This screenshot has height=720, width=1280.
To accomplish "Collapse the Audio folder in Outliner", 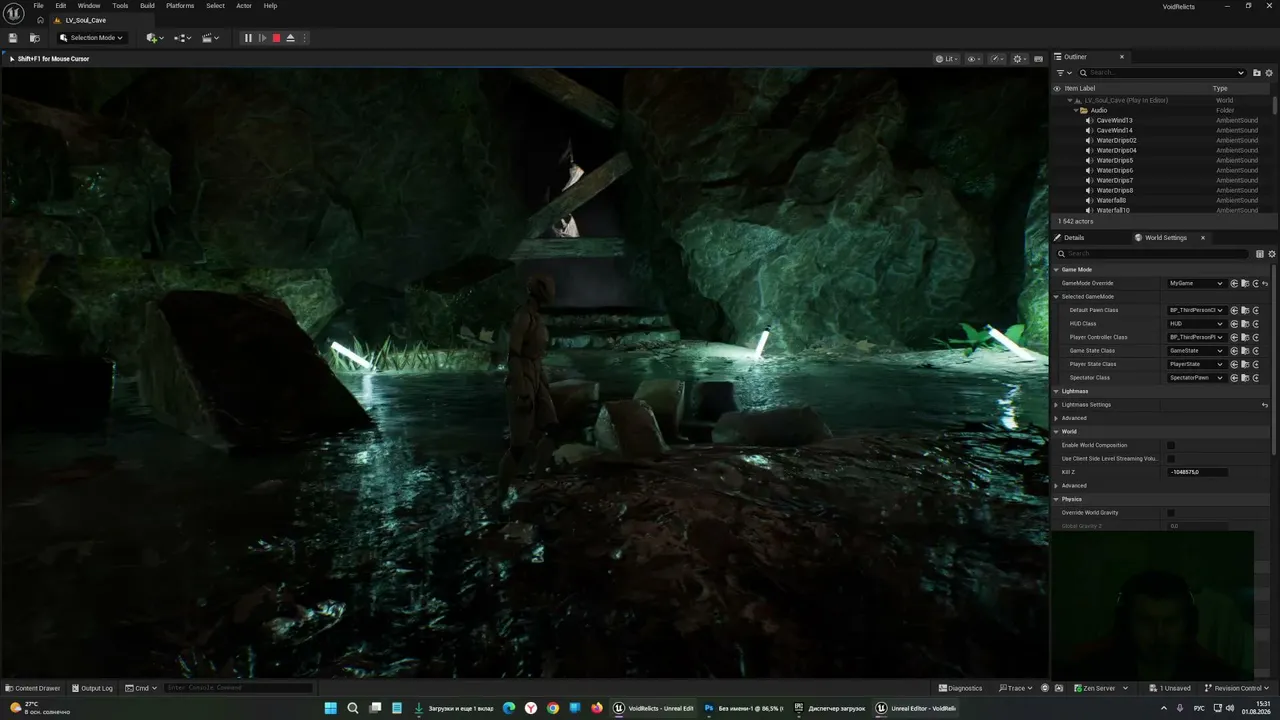I will 1075,110.
